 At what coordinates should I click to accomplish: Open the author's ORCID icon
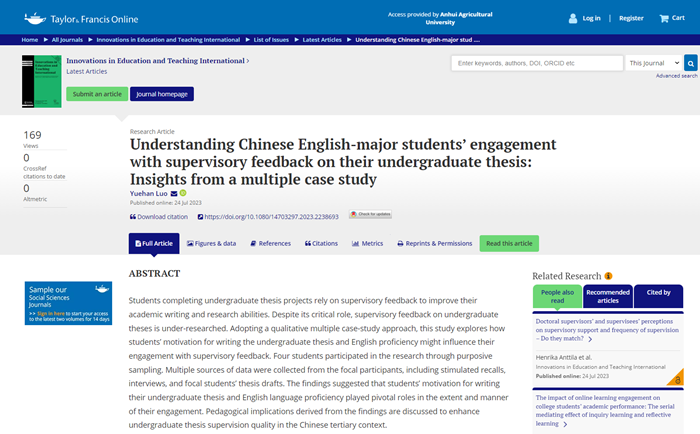(x=183, y=193)
